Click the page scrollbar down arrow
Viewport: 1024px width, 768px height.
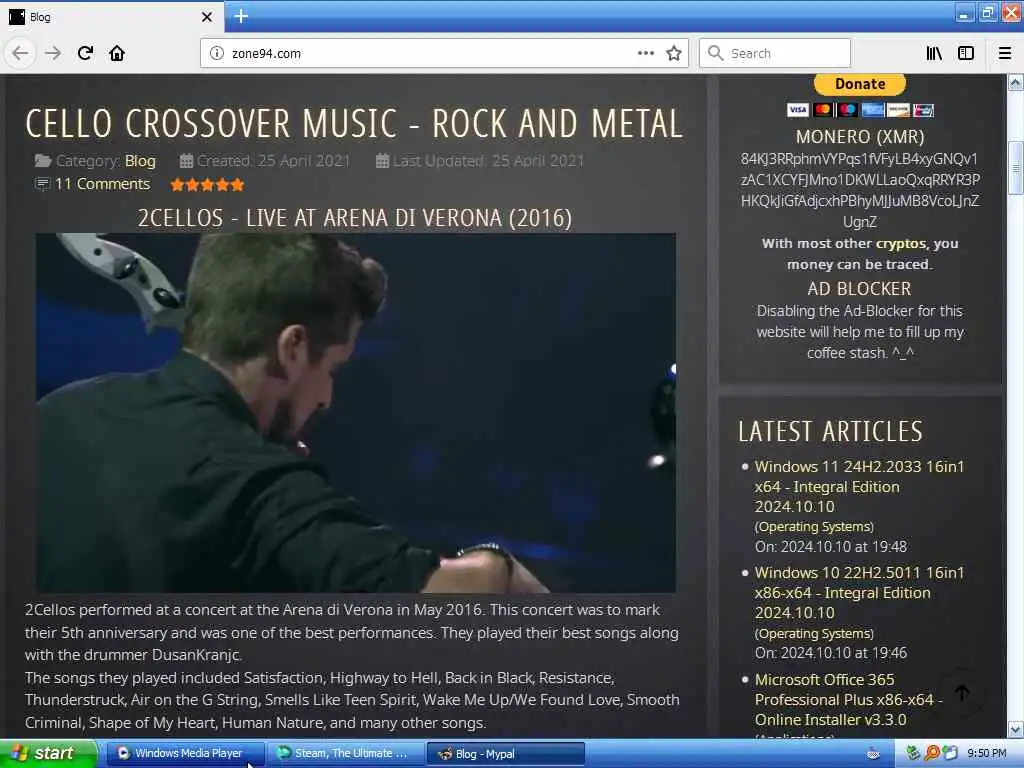coord(1015,729)
